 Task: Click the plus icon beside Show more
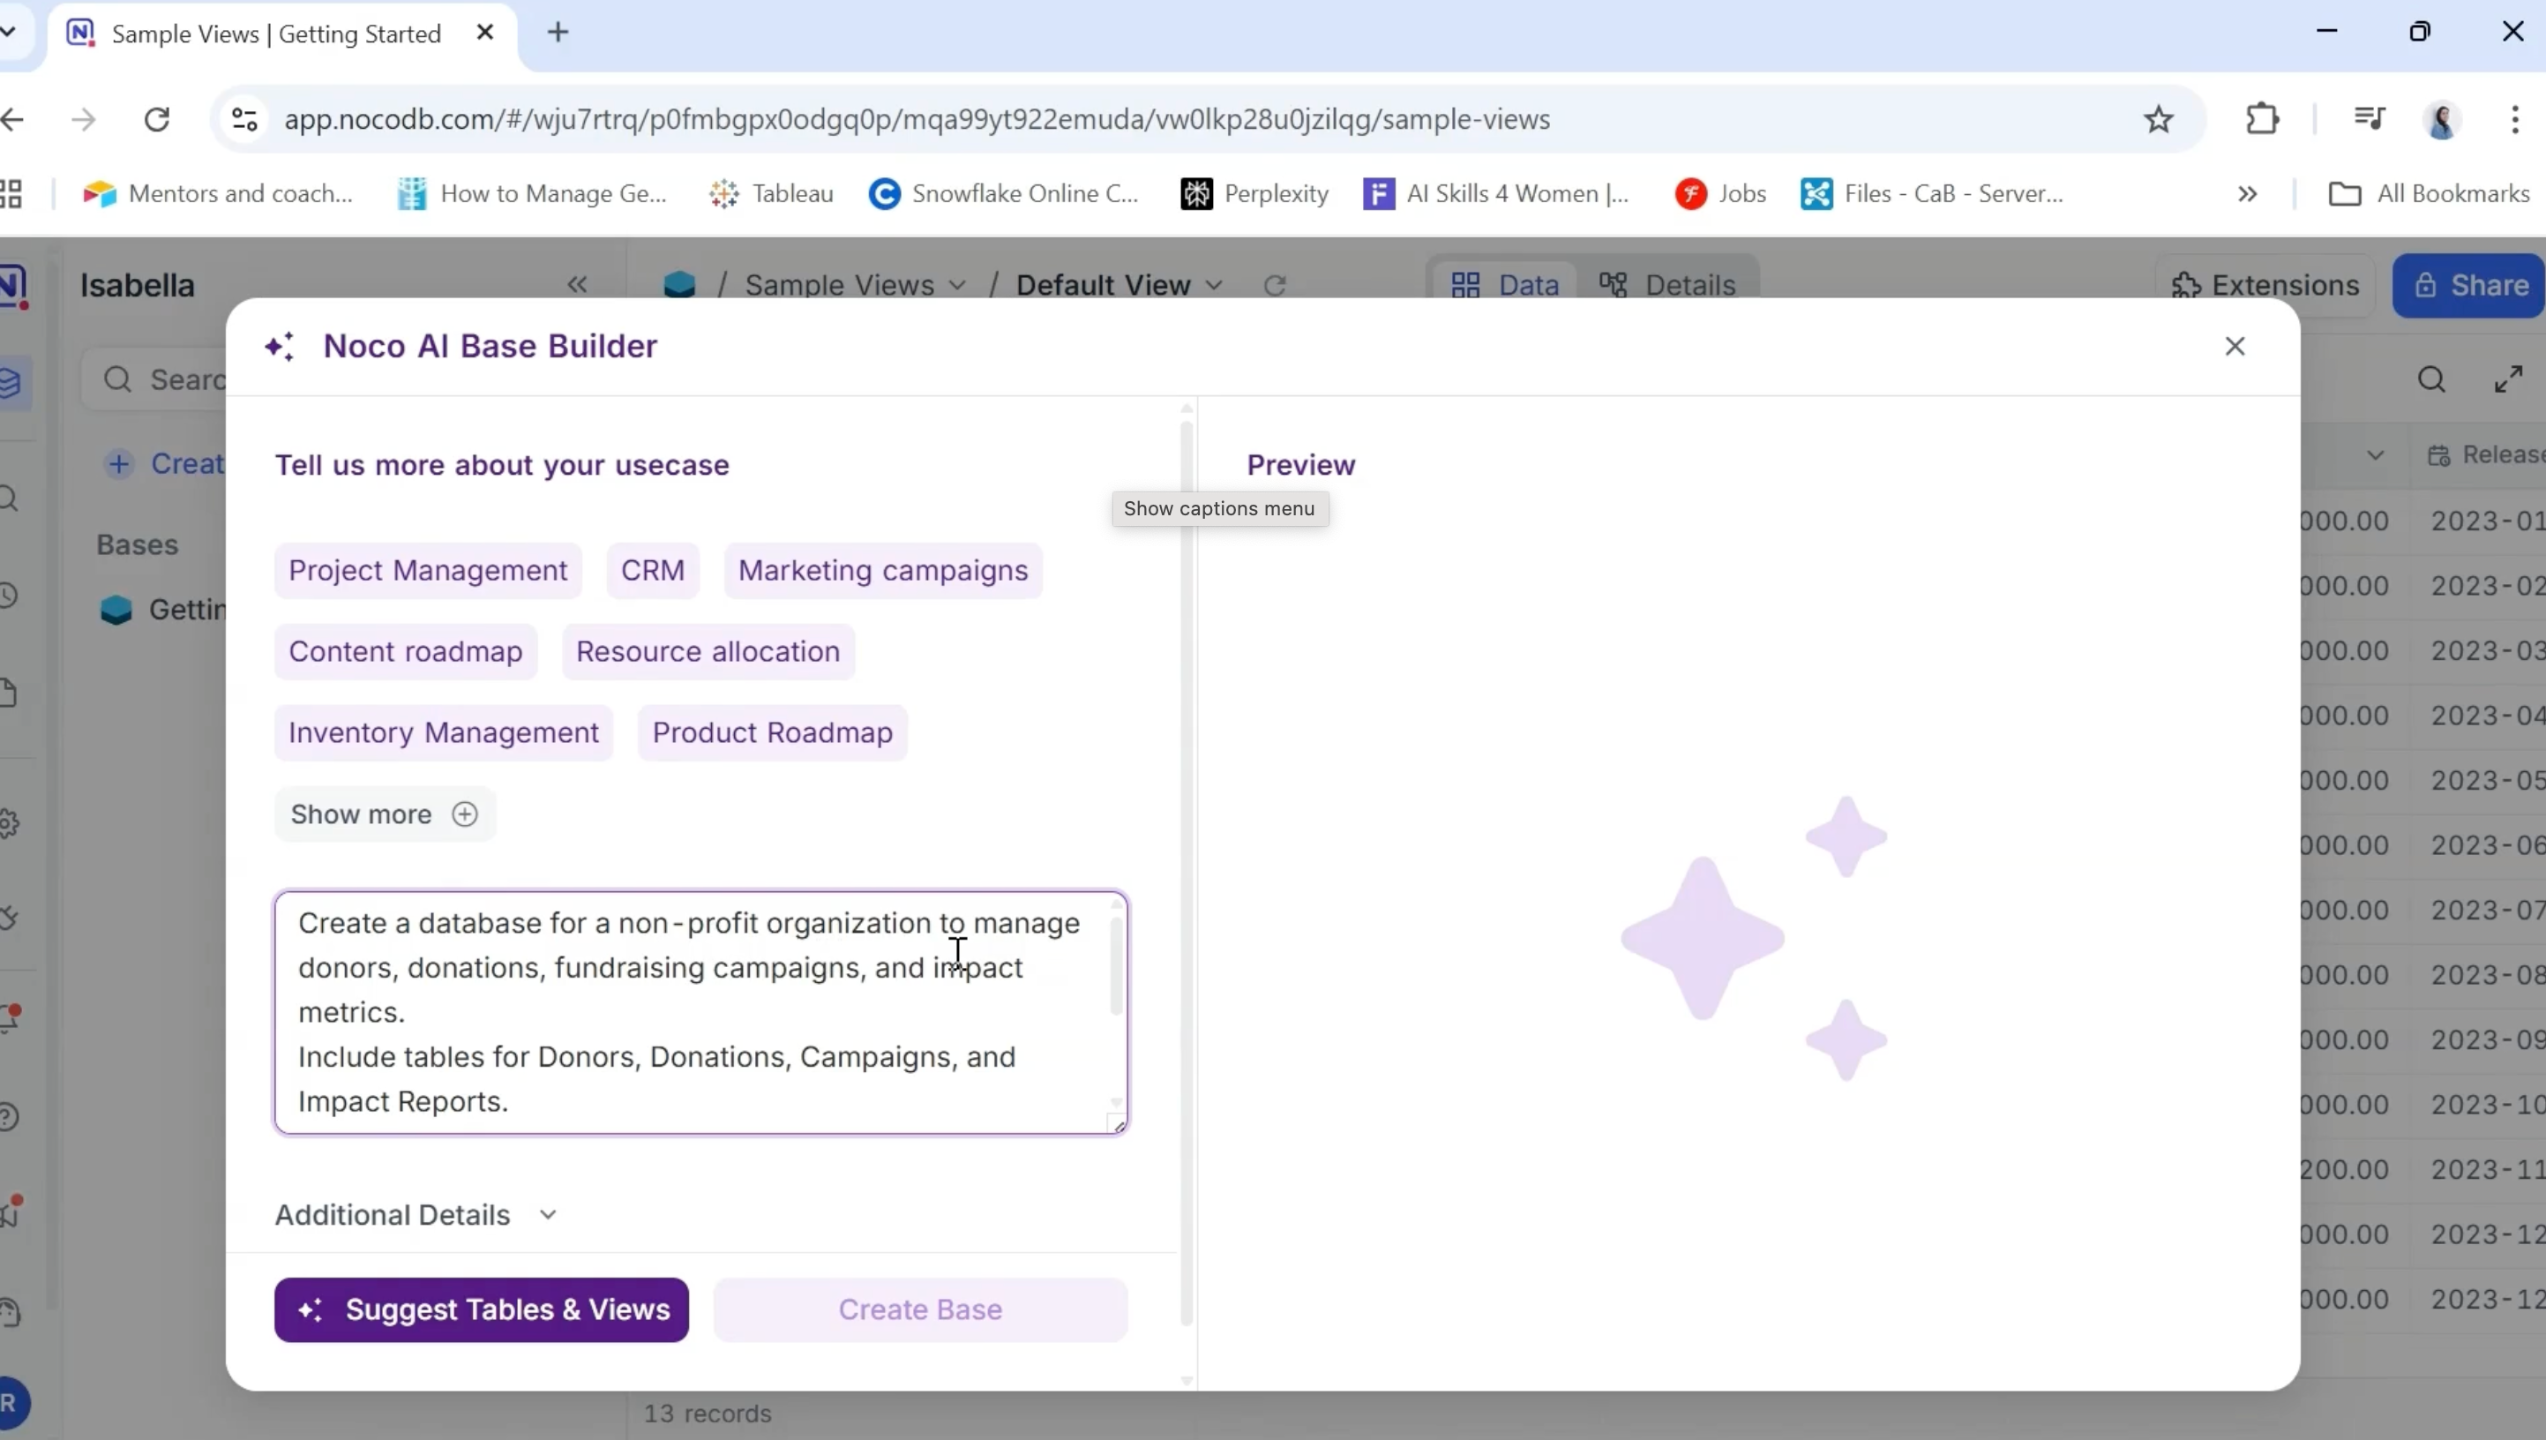464,814
